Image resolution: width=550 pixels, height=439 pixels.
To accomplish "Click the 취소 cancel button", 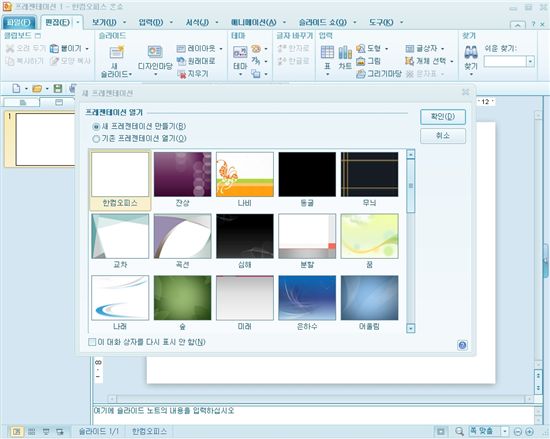I will (x=443, y=136).
